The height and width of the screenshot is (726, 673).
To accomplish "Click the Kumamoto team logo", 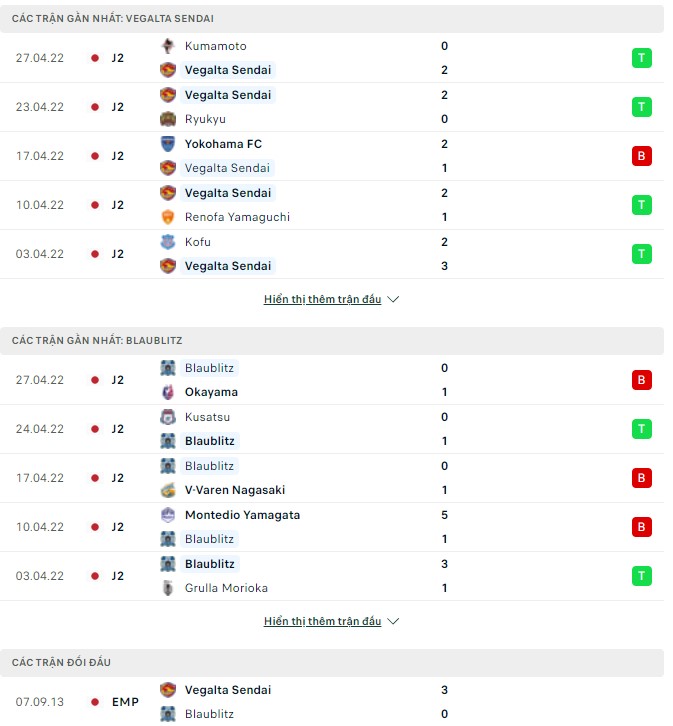I will click(x=168, y=46).
